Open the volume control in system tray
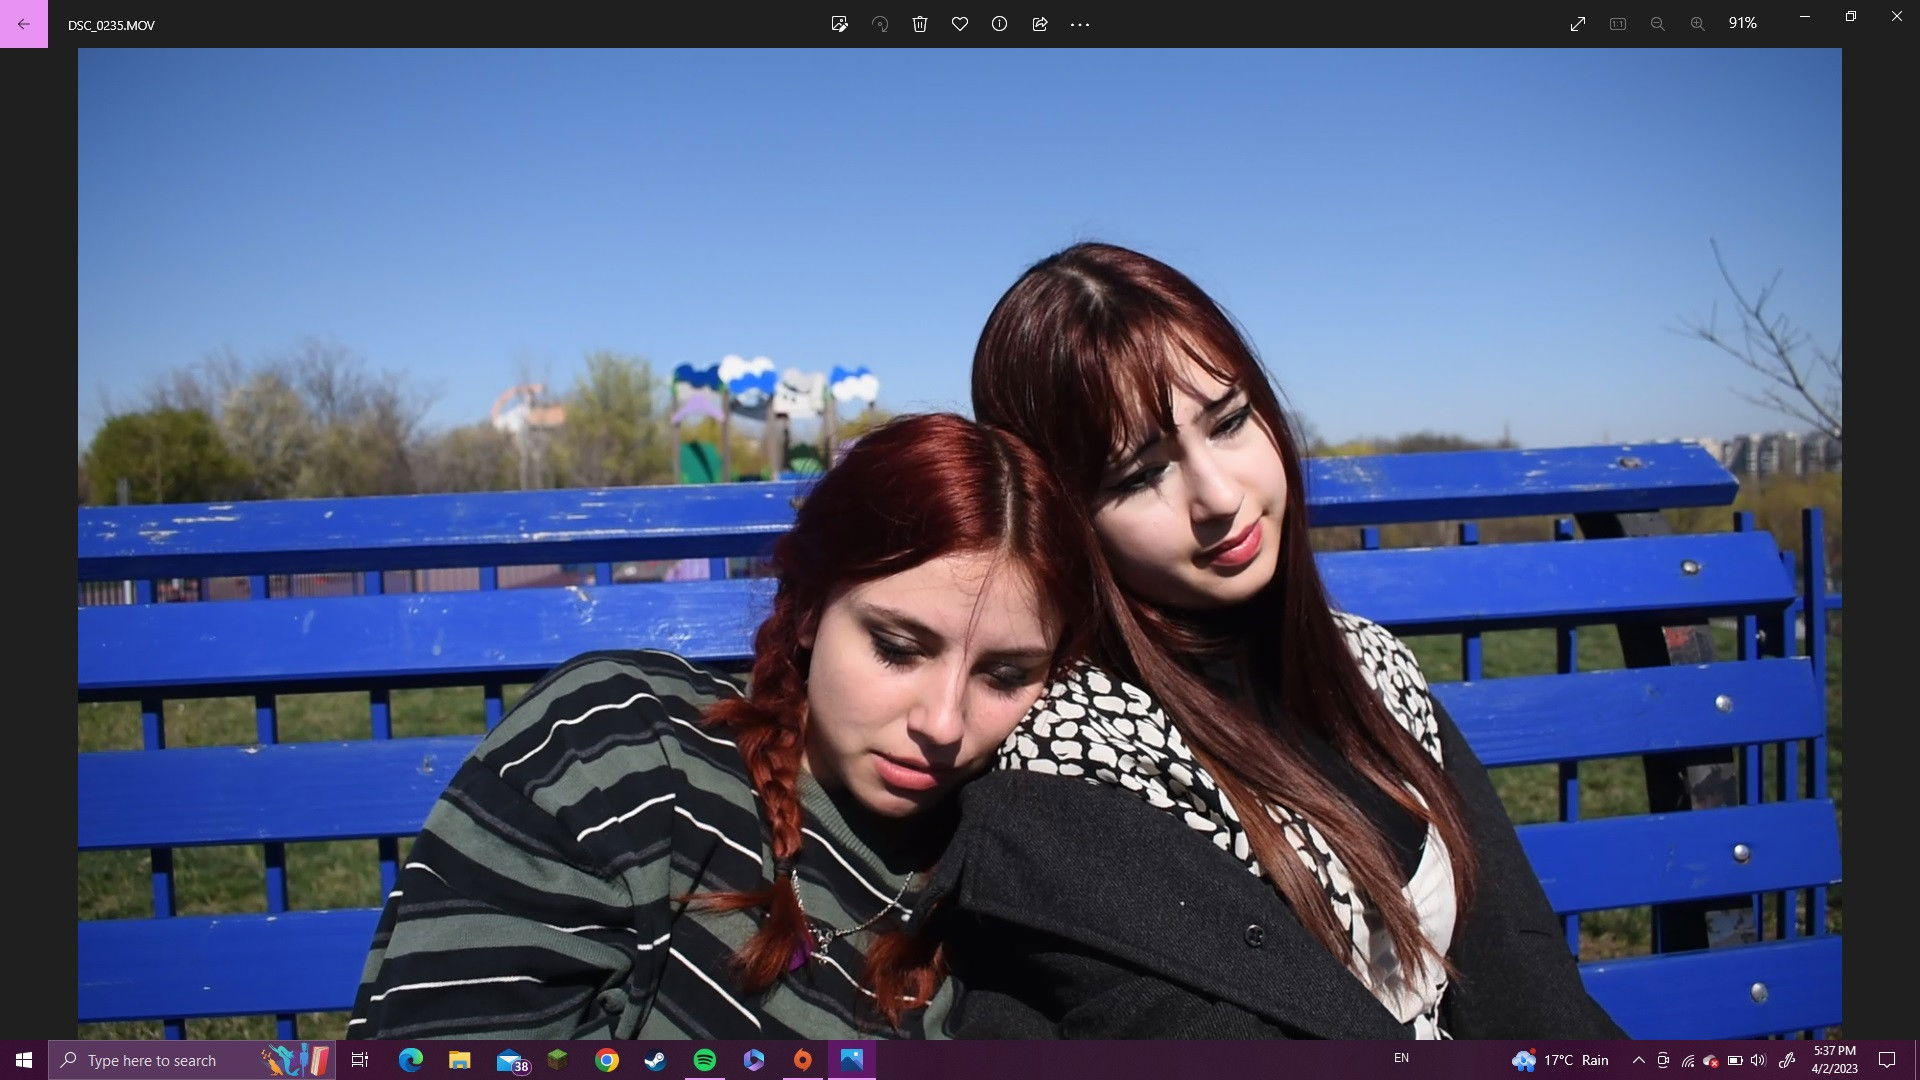The image size is (1920, 1080). tap(1758, 1060)
